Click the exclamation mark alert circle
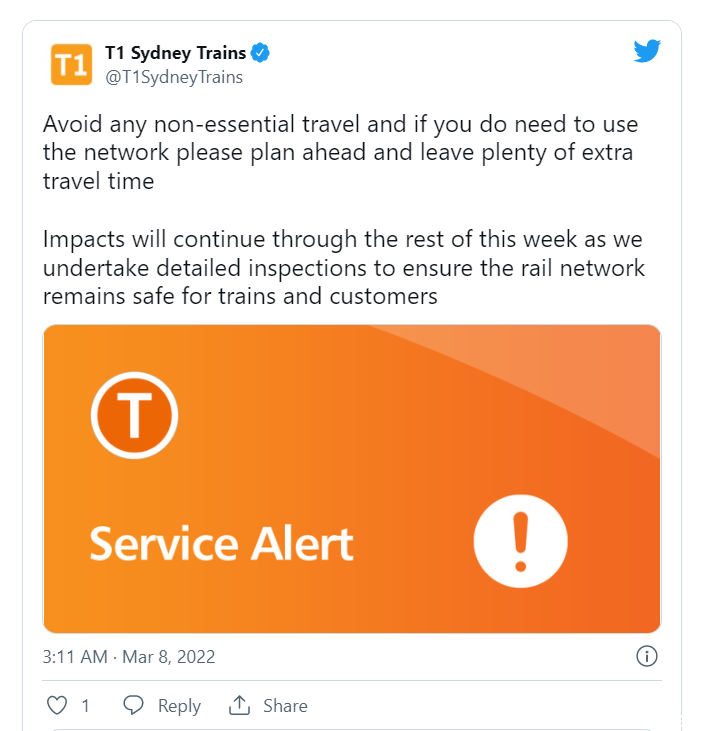 [x=521, y=541]
